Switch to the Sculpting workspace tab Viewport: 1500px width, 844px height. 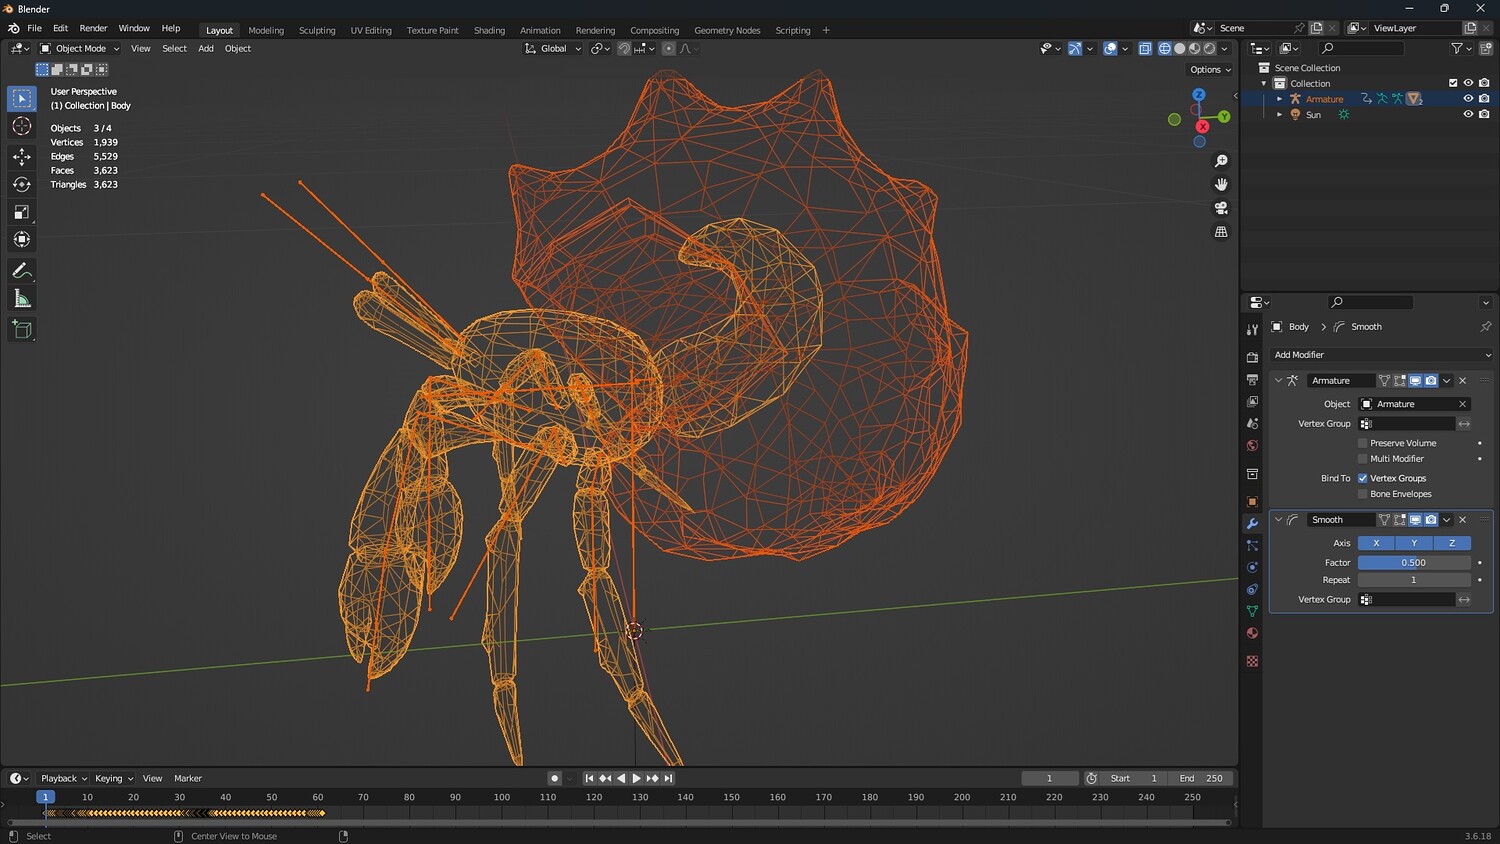coord(317,30)
